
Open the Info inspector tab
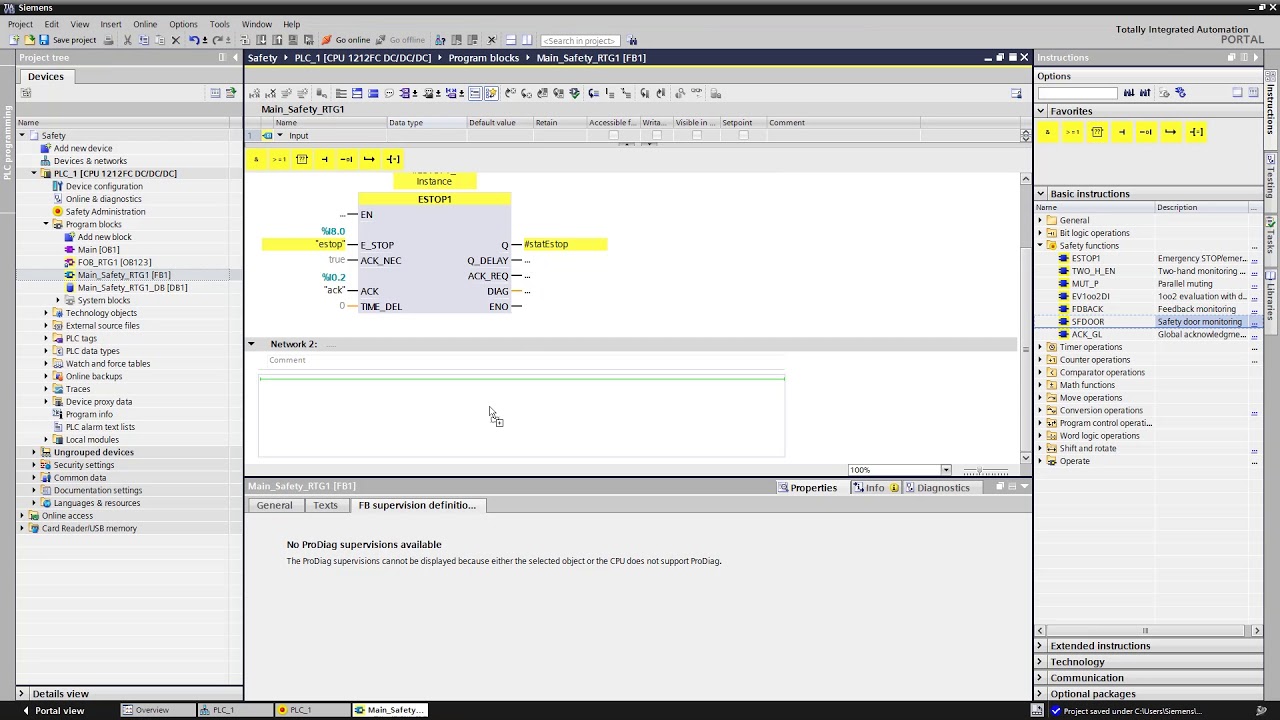click(x=875, y=487)
